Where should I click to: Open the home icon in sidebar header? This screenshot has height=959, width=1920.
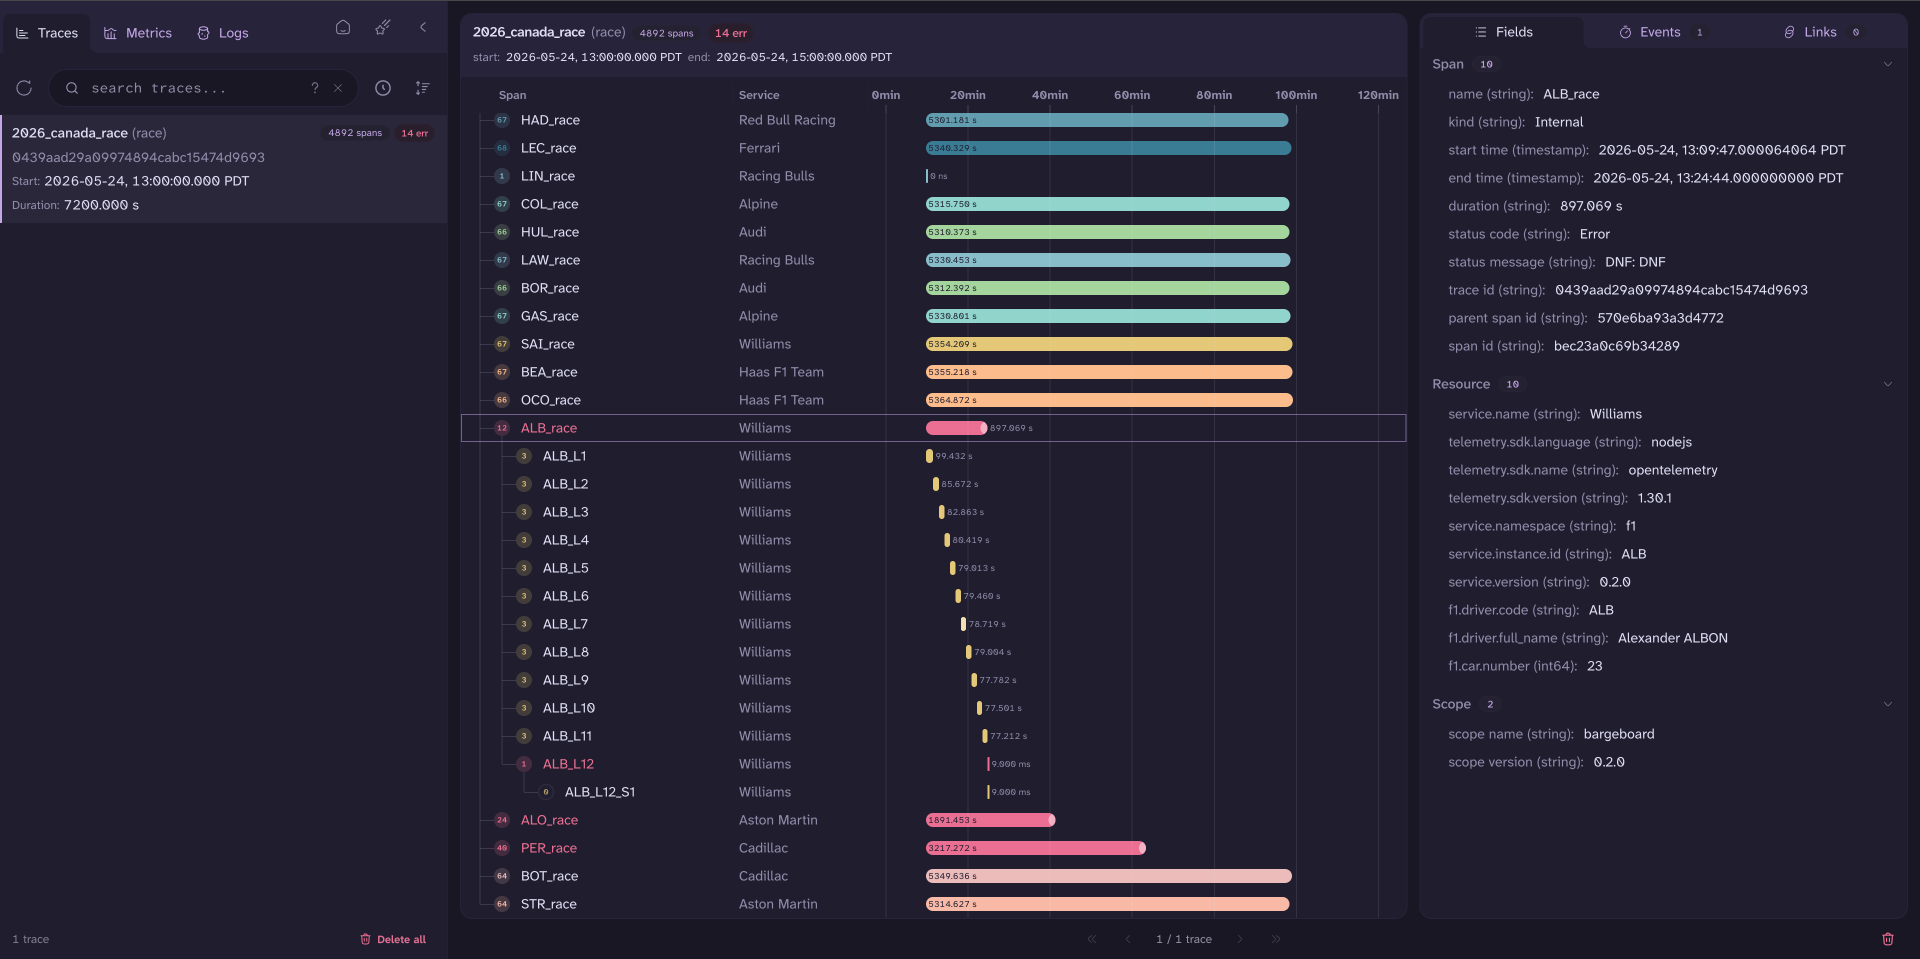click(x=343, y=28)
